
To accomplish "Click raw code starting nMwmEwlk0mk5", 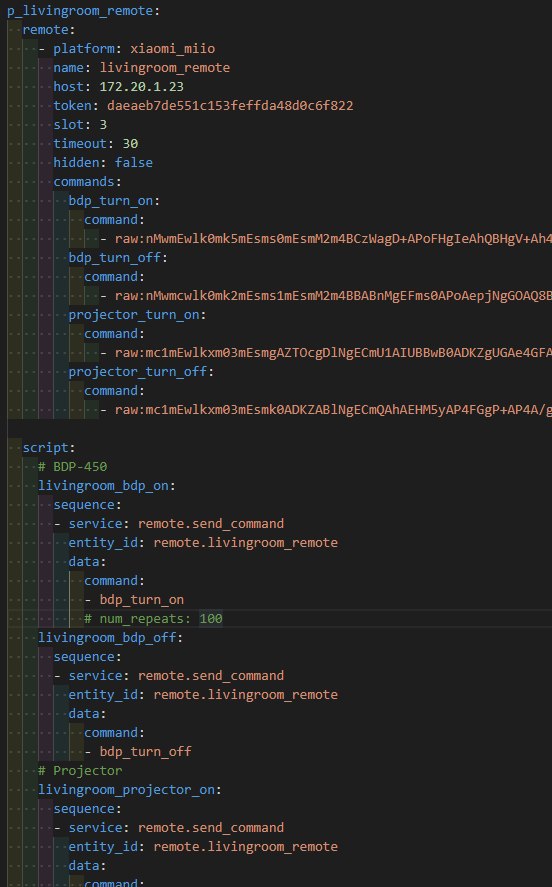I will (333, 239).
